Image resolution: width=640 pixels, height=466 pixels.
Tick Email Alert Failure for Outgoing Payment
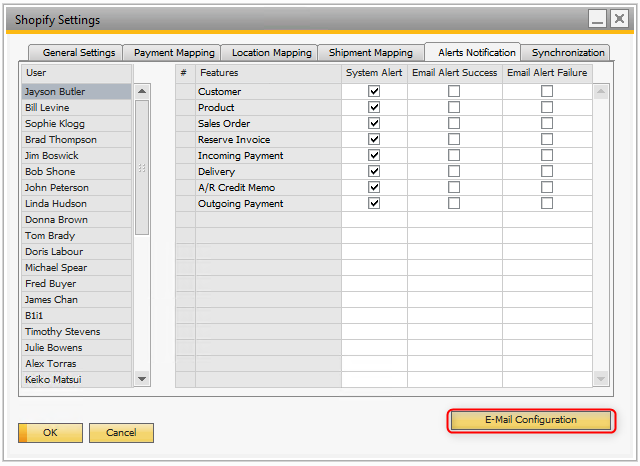(x=547, y=203)
